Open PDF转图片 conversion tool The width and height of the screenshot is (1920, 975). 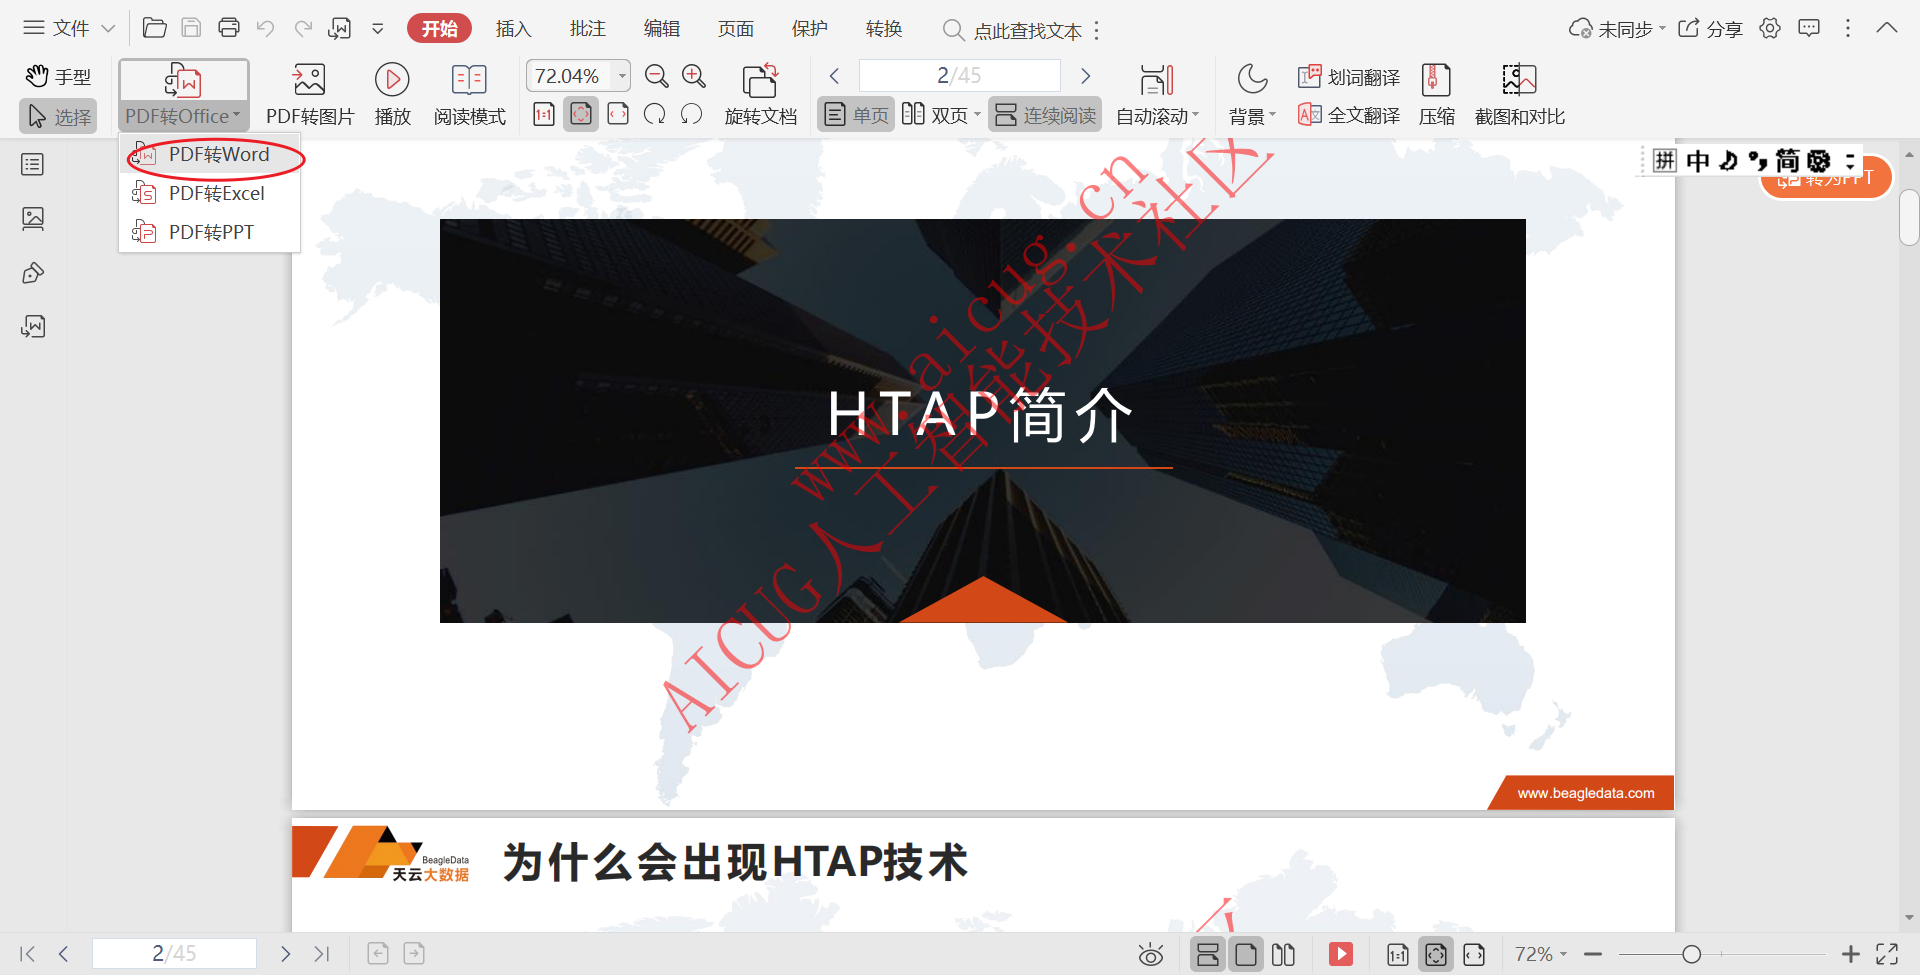coord(308,93)
